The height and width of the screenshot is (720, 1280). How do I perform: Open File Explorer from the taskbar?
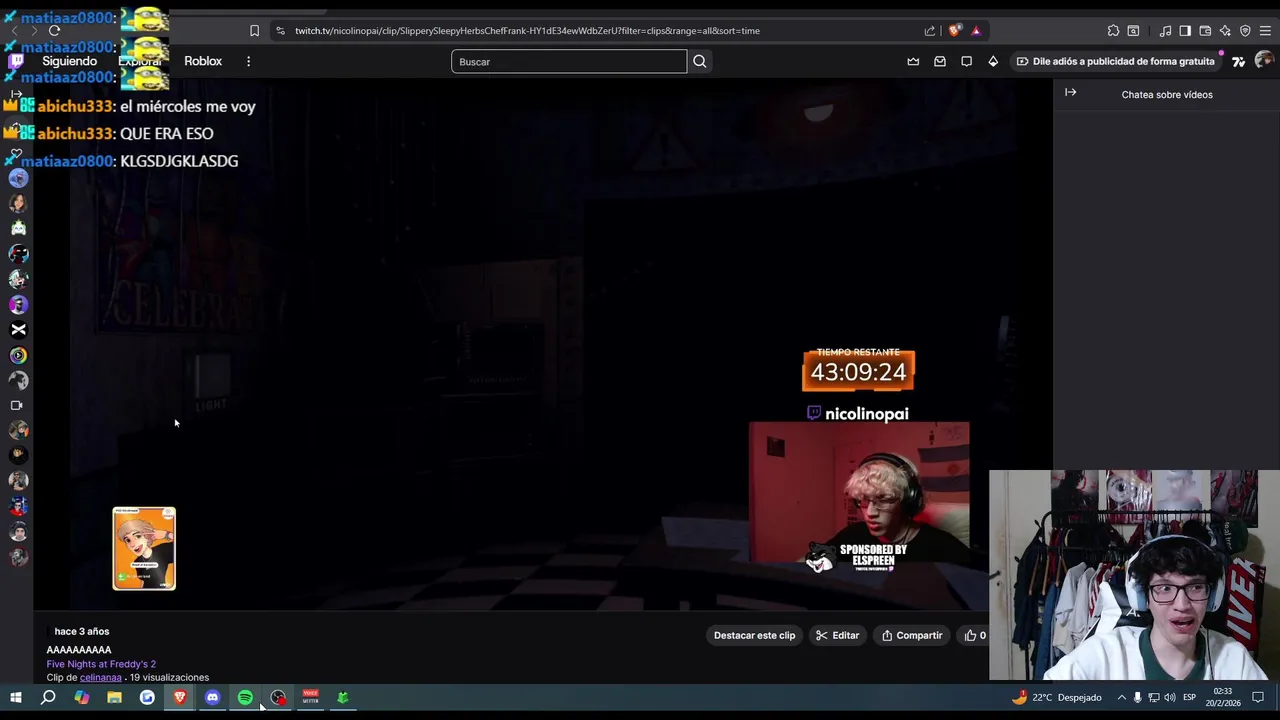click(x=114, y=697)
